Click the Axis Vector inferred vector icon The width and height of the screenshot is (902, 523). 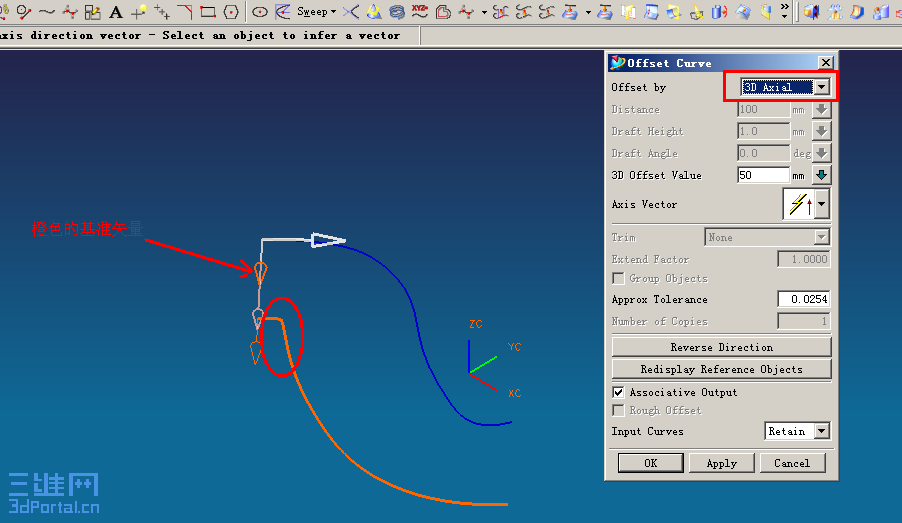coord(800,204)
